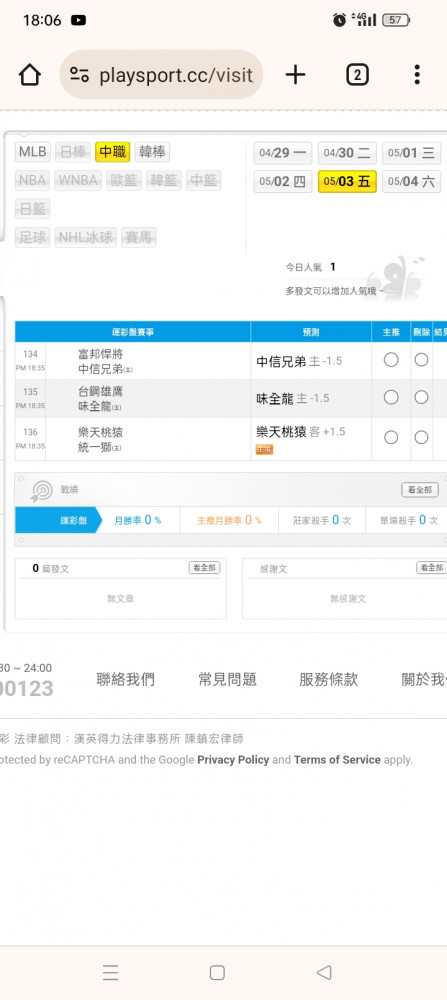Select the 韓棒 league tab
The image size is (447, 1000).
[152, 152]
